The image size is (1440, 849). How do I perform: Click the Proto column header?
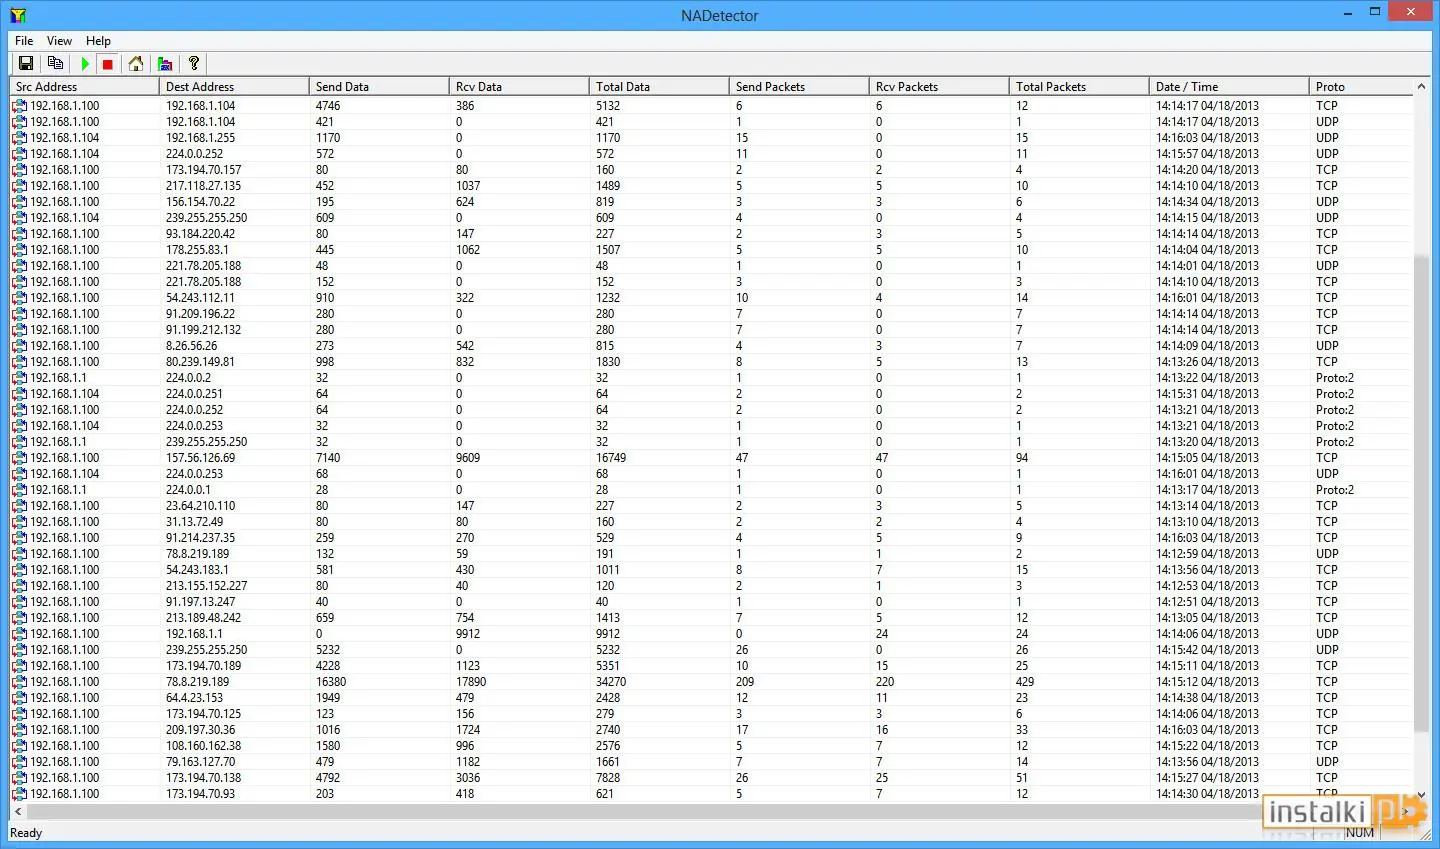(1361, 87)
